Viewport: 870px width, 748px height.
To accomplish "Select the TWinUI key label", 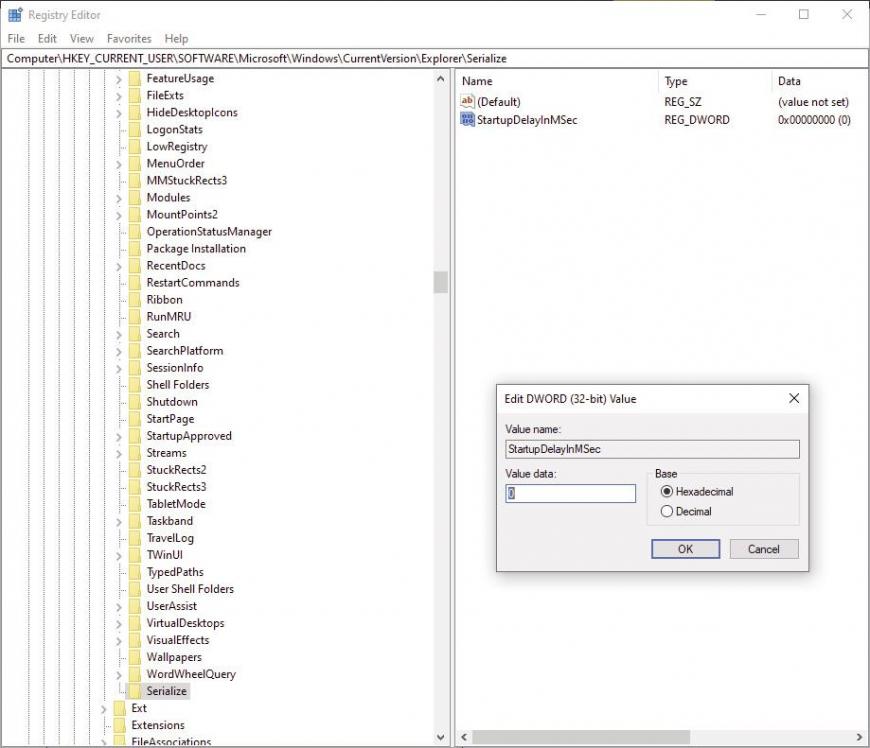I will pyautogui.click(x=164, y=555).
